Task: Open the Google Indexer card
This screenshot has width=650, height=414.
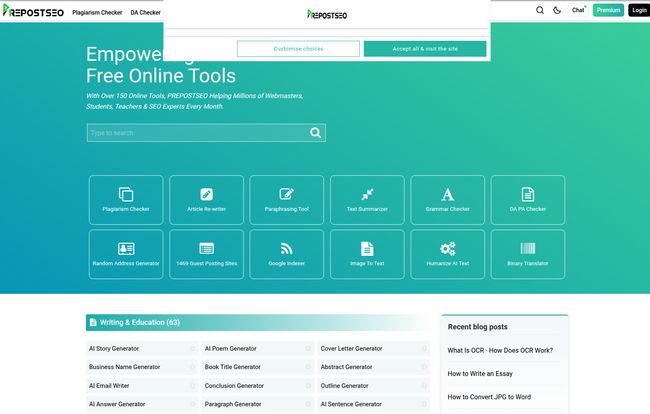Action: pyautogui.click(x=286, y=254)
